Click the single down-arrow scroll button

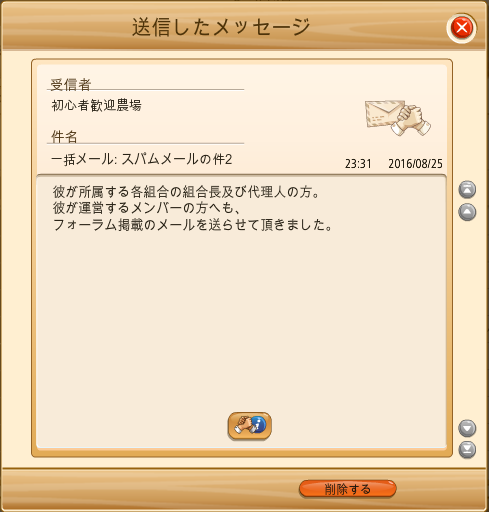[x=467, y=428]
